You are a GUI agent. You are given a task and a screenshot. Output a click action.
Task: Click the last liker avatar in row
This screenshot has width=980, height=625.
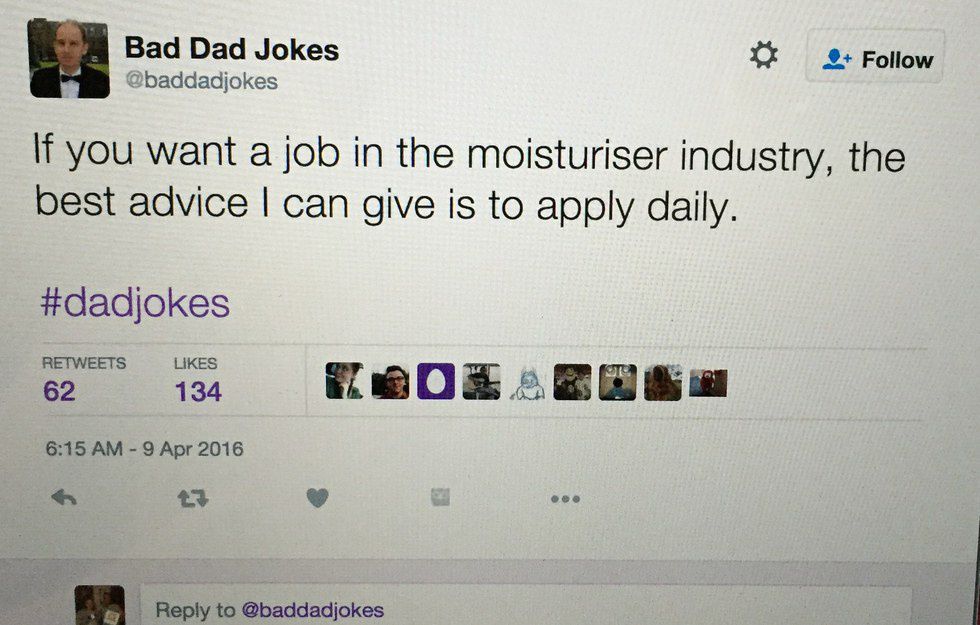coord(708,382)
